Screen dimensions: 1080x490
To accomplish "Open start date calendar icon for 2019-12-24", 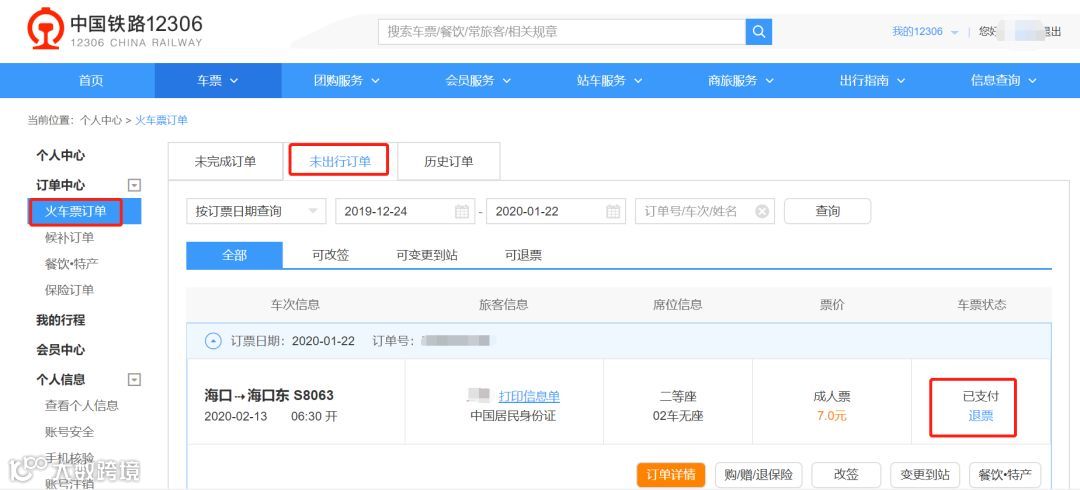I will point(461,212).
